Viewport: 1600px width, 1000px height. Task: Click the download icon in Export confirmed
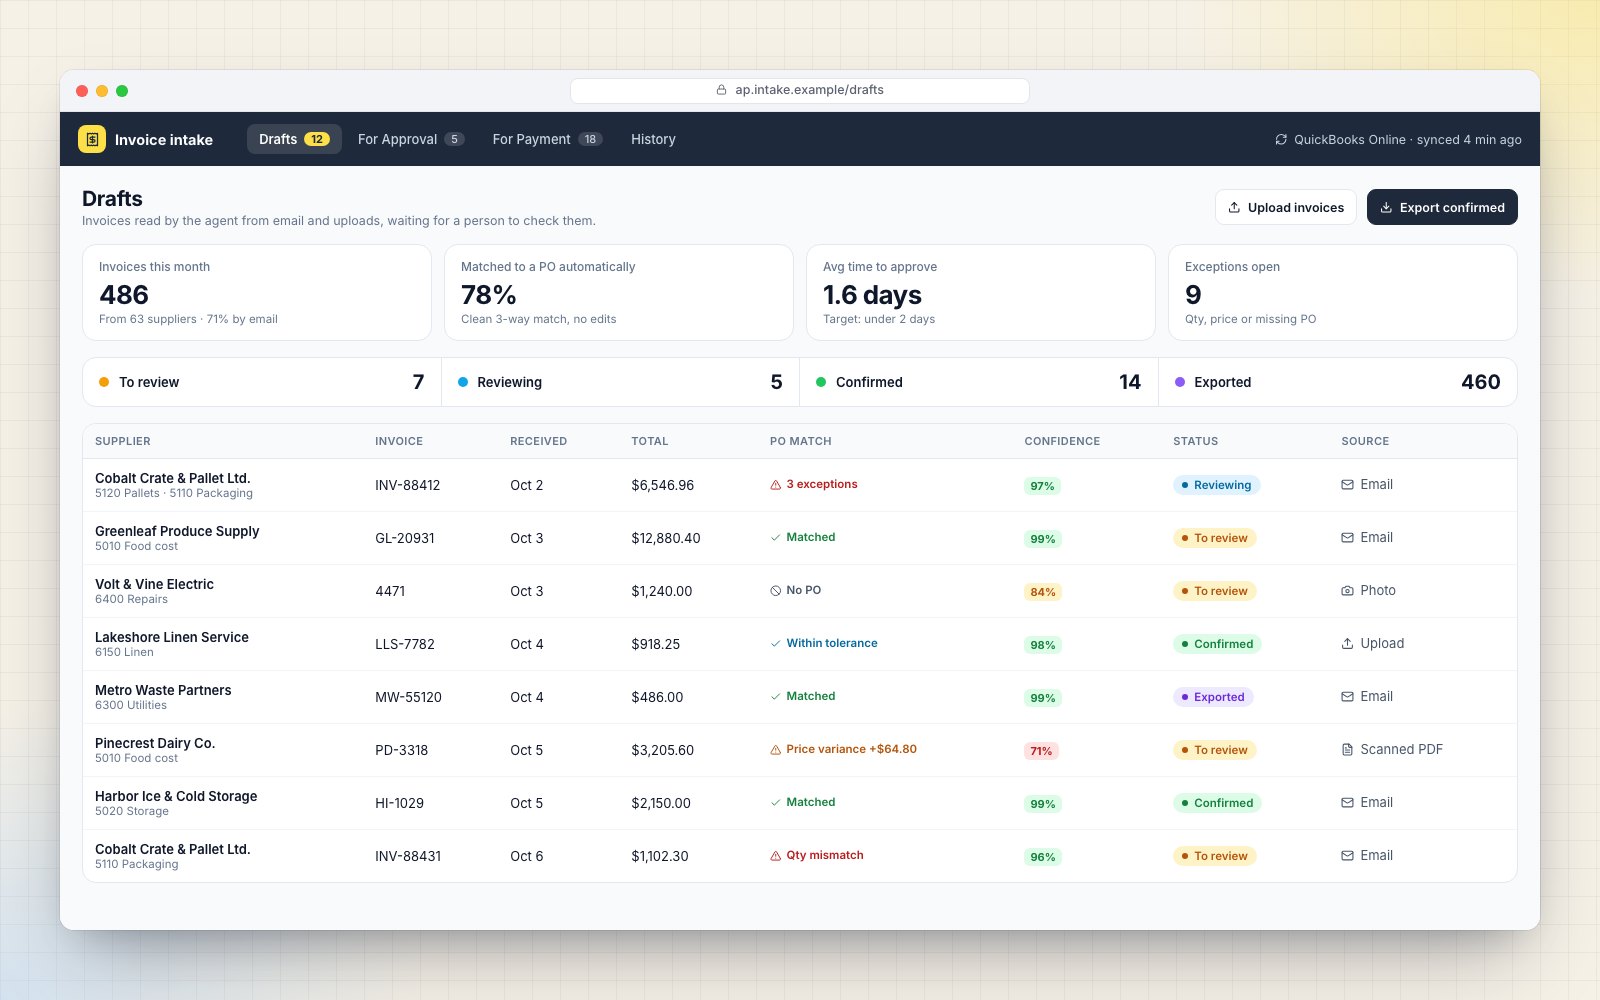(1386, 208)
